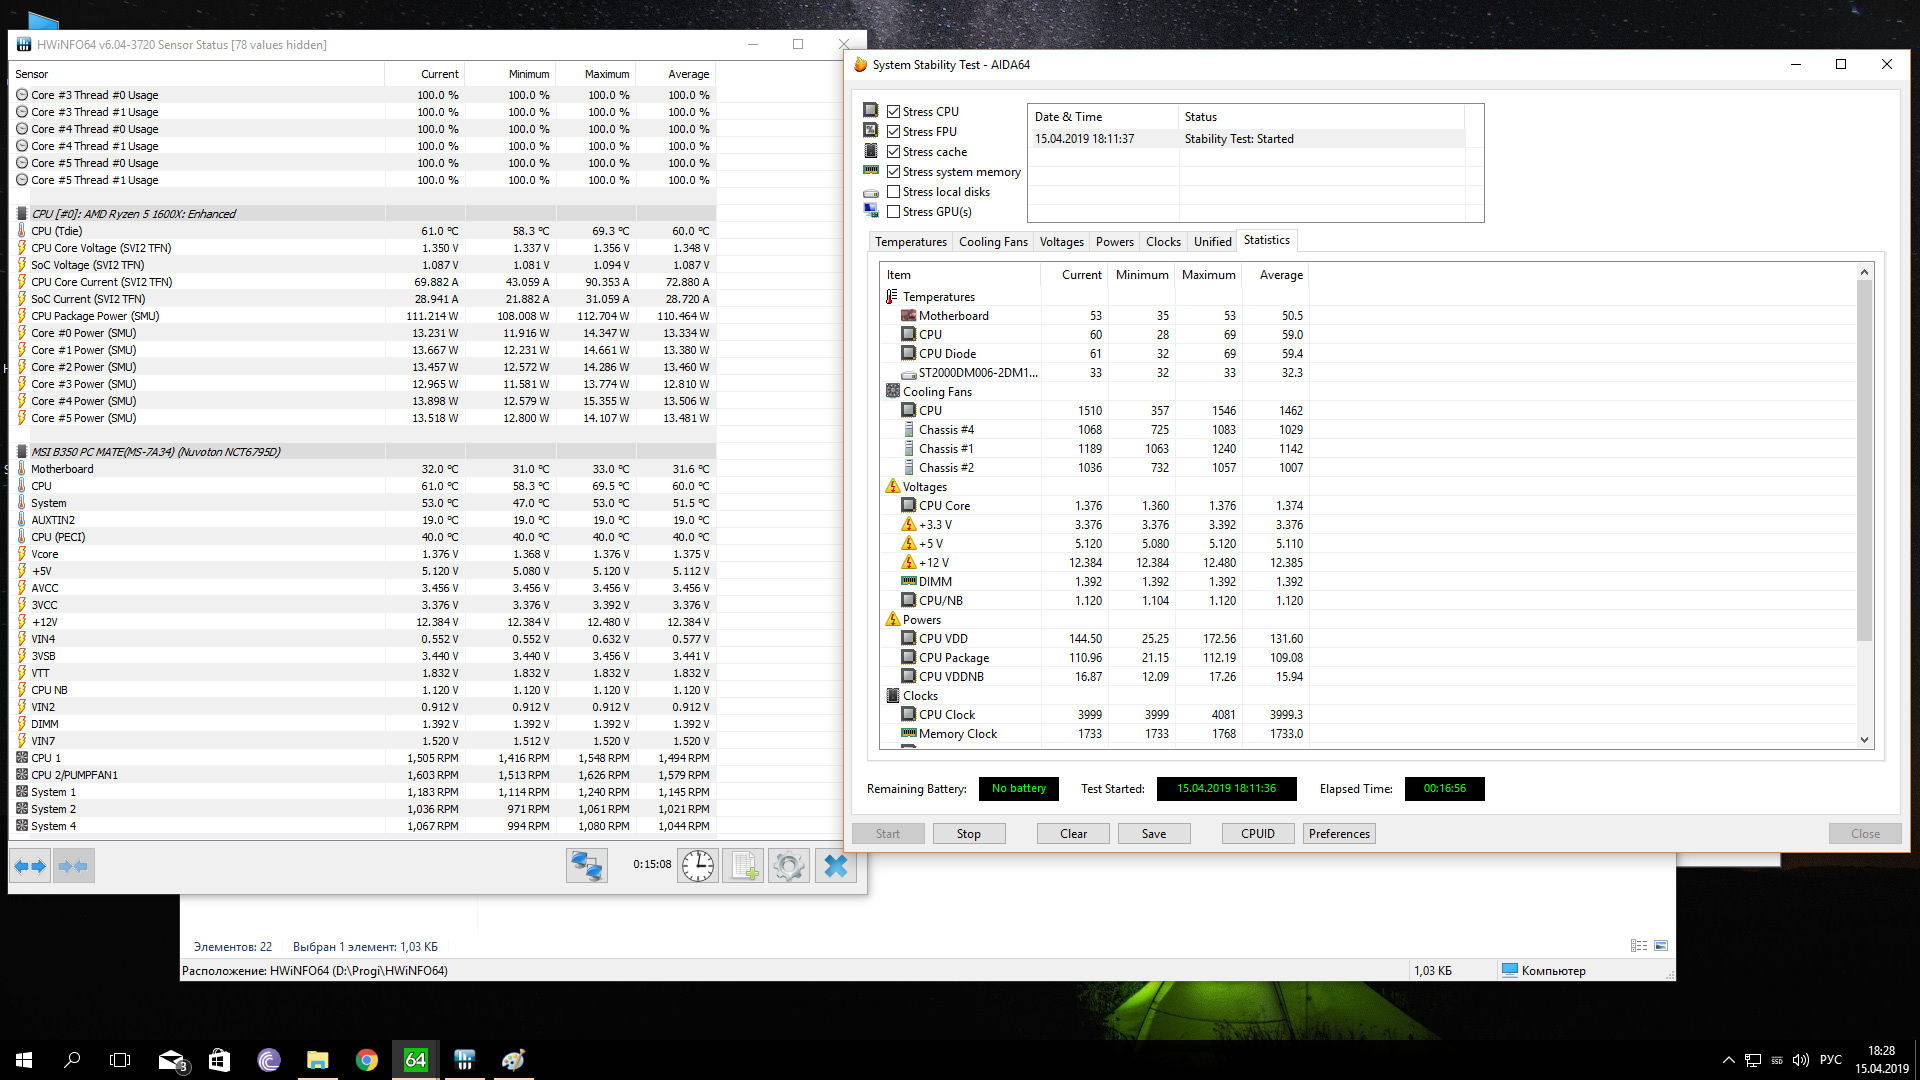Screen dimensions: 1920x1080
Task: Open Chrome from the taskbar
Action: 367,1060
